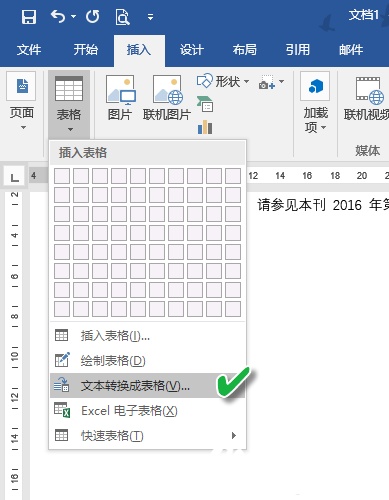Open the 加载项 add-ins menu

[x=315, y=103]
